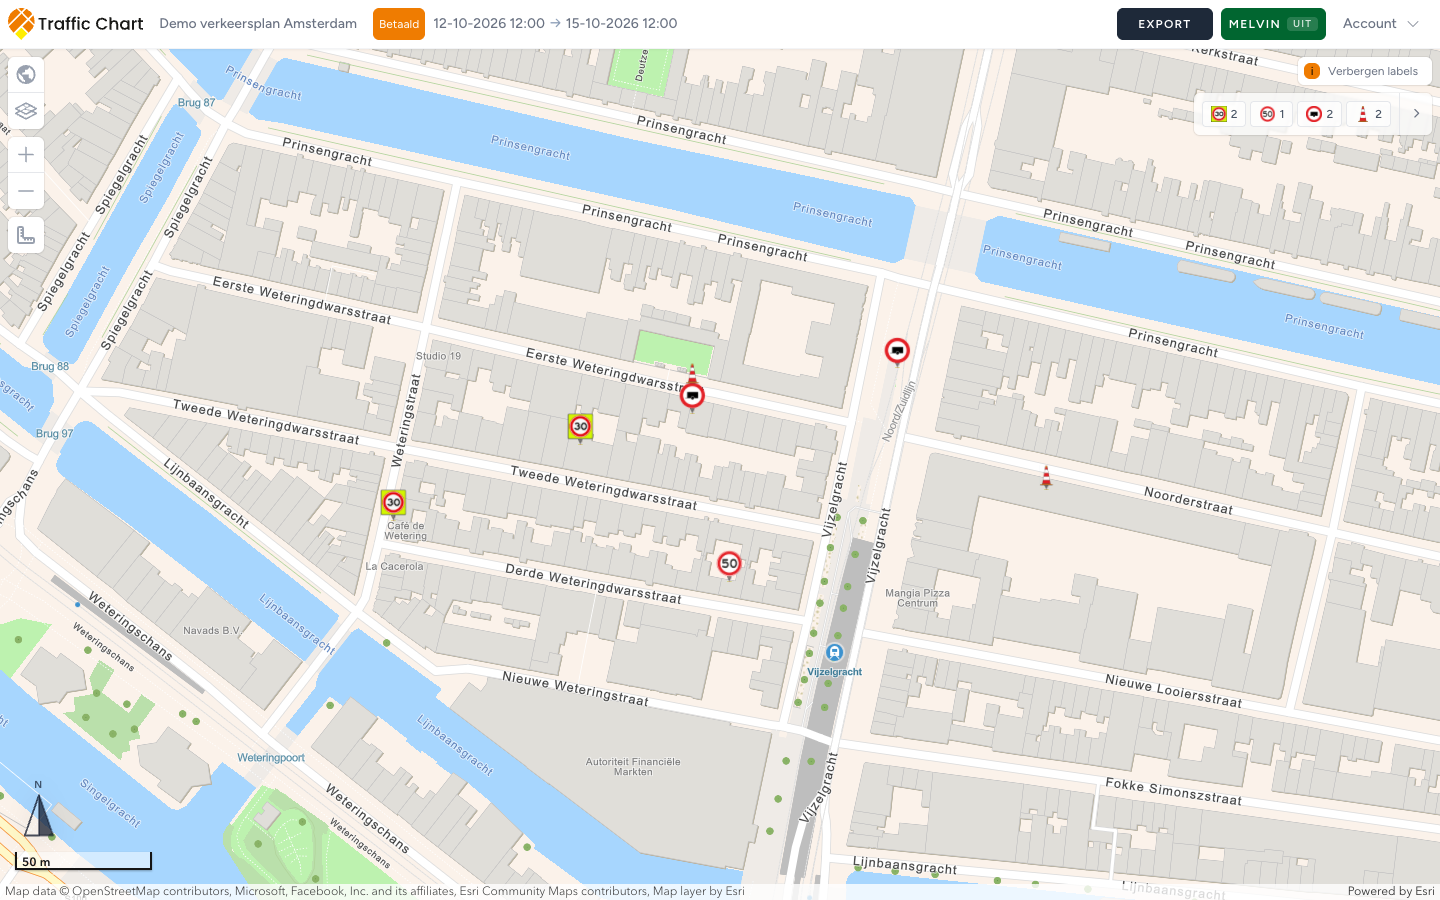Click the 50 m scale bar
The image size is (1440, 900).
click(x=83, y=861)
